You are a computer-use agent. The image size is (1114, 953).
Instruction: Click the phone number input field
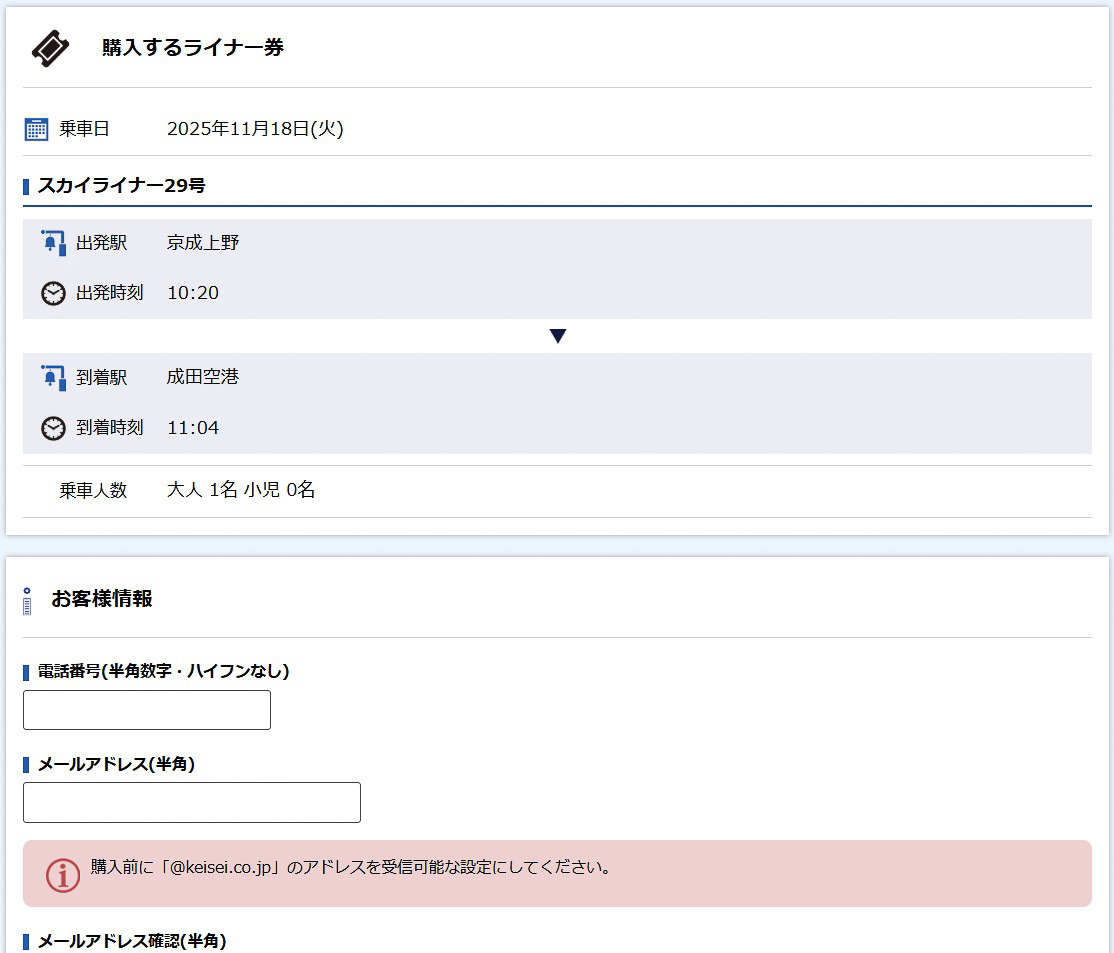pos(146,709)
